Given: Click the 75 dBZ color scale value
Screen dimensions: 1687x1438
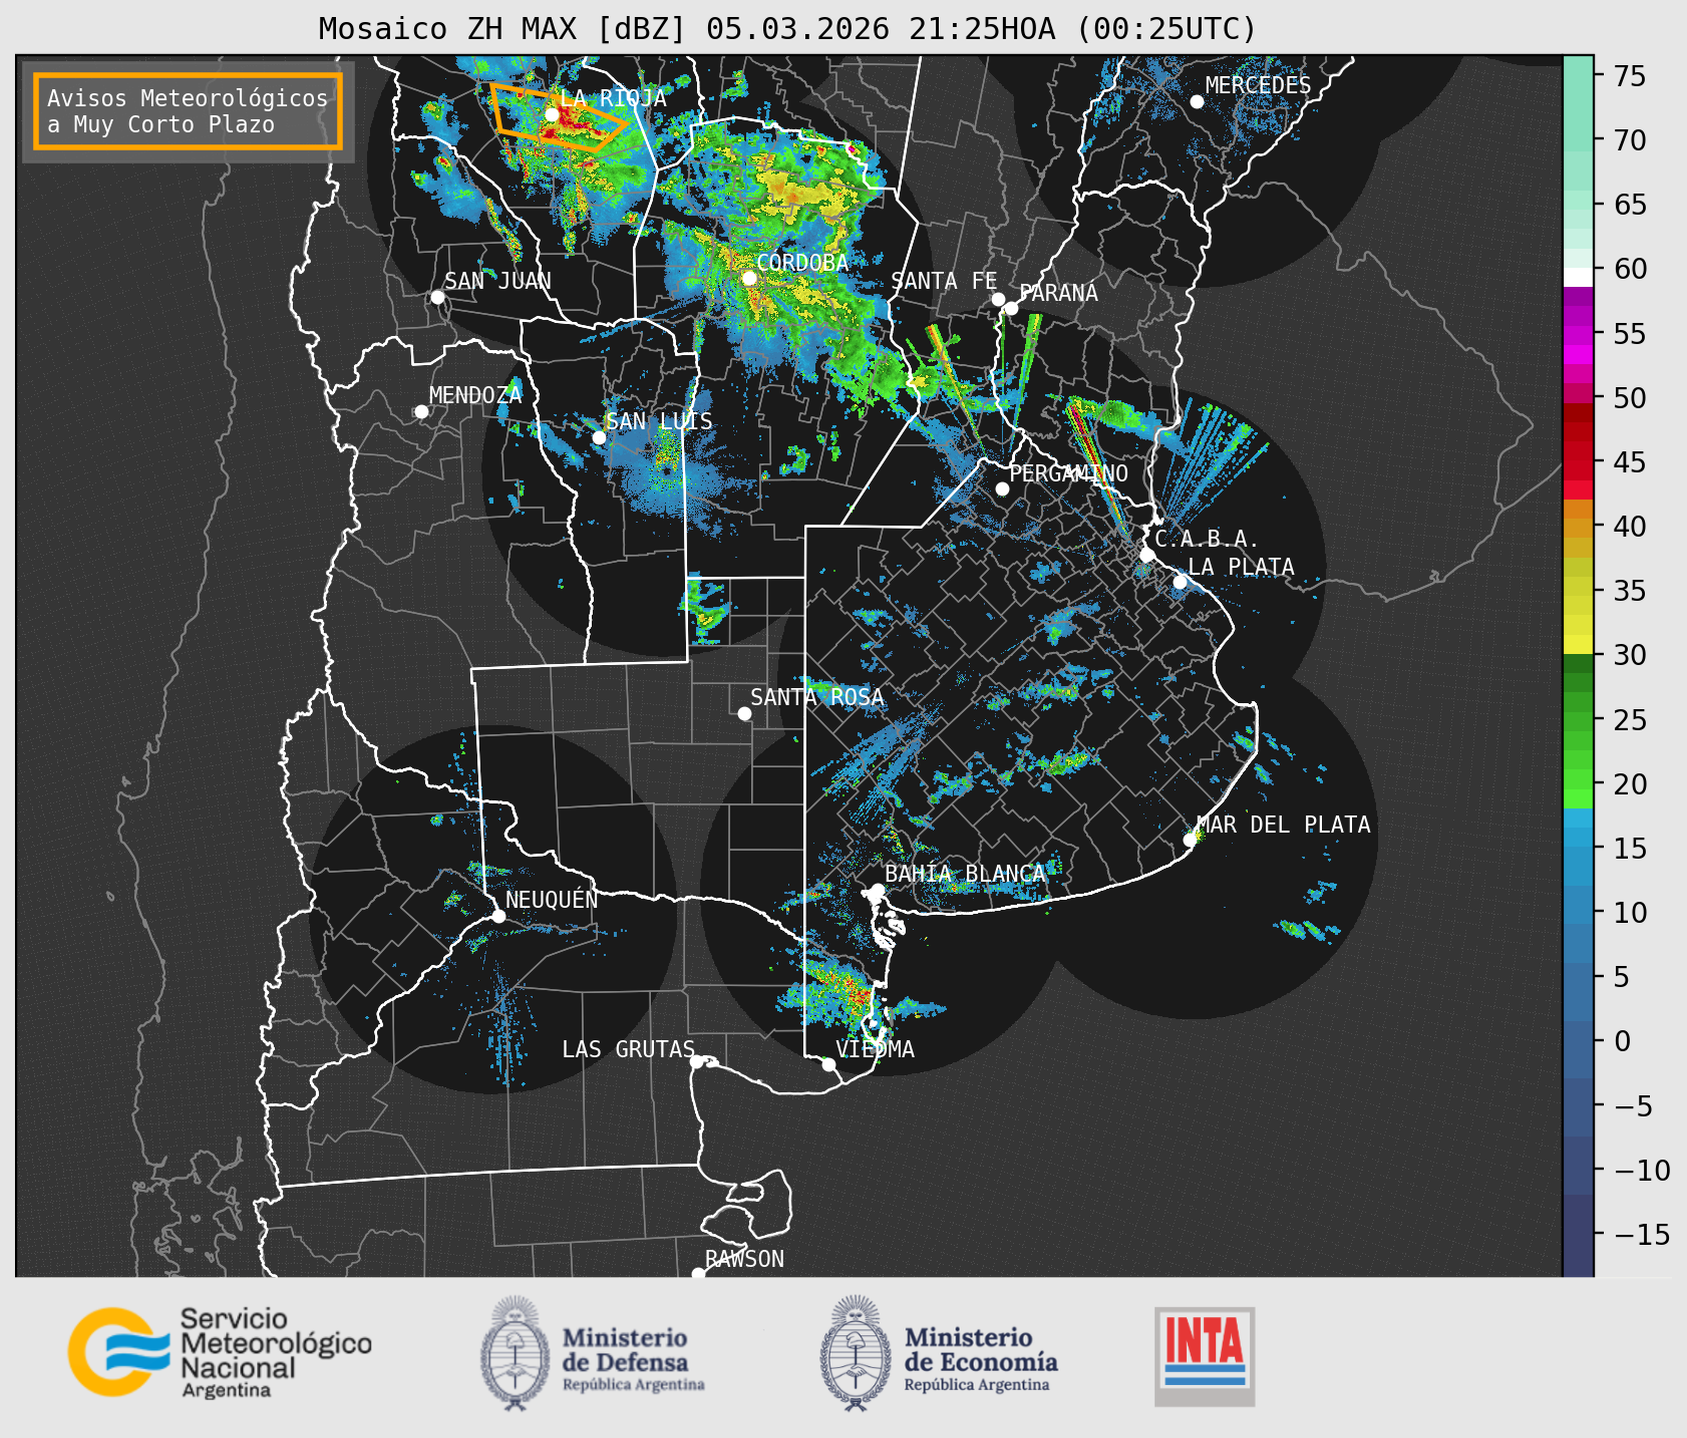Looking at the screenshot, I should [1630, 76].
